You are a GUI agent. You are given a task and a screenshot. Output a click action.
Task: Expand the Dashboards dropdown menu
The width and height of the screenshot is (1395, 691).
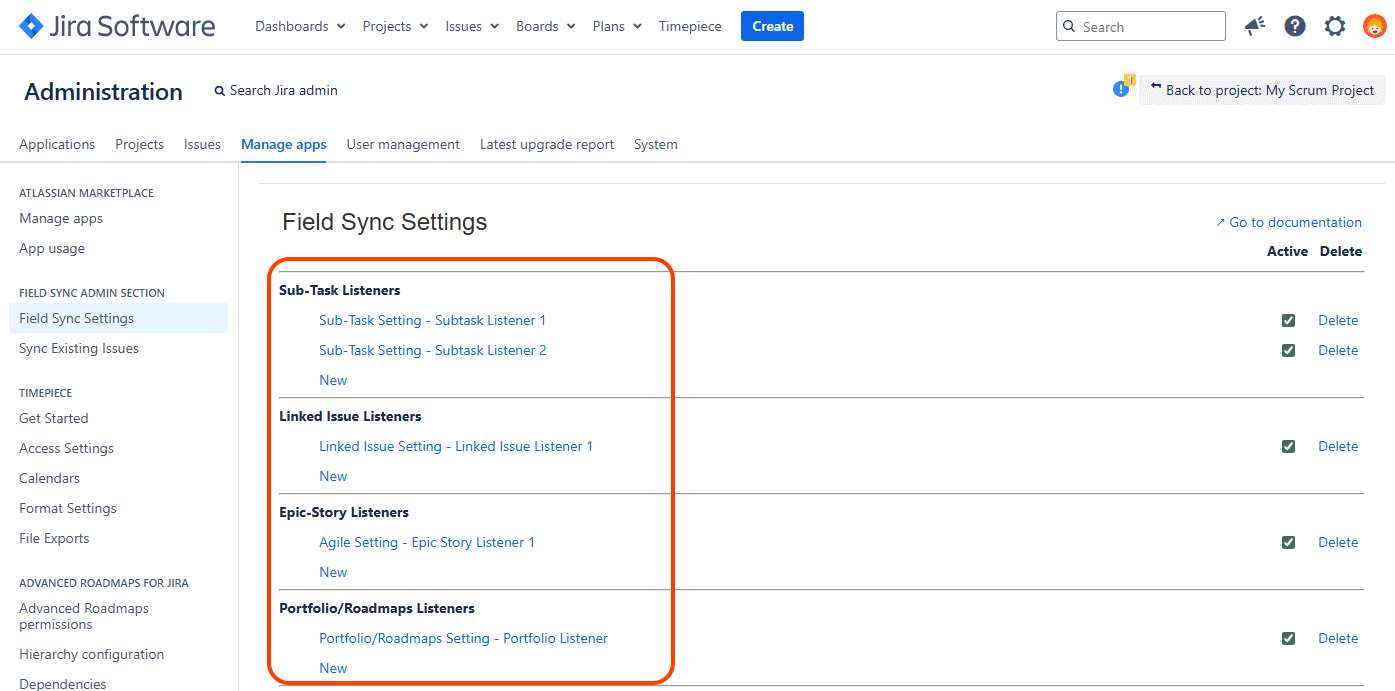coord(300,26)
